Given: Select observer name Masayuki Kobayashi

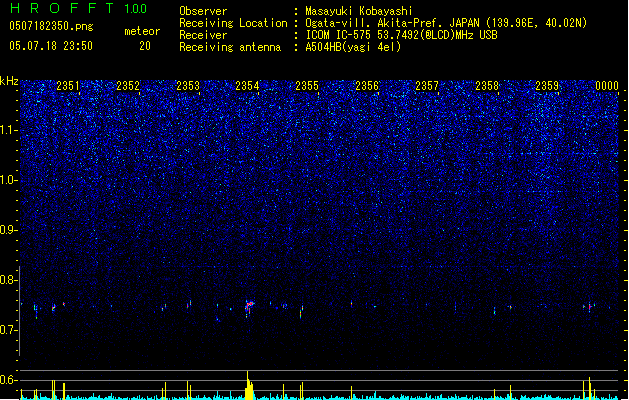Looking at the screenshot, I should pyautogui.click(x=359, y=11).
